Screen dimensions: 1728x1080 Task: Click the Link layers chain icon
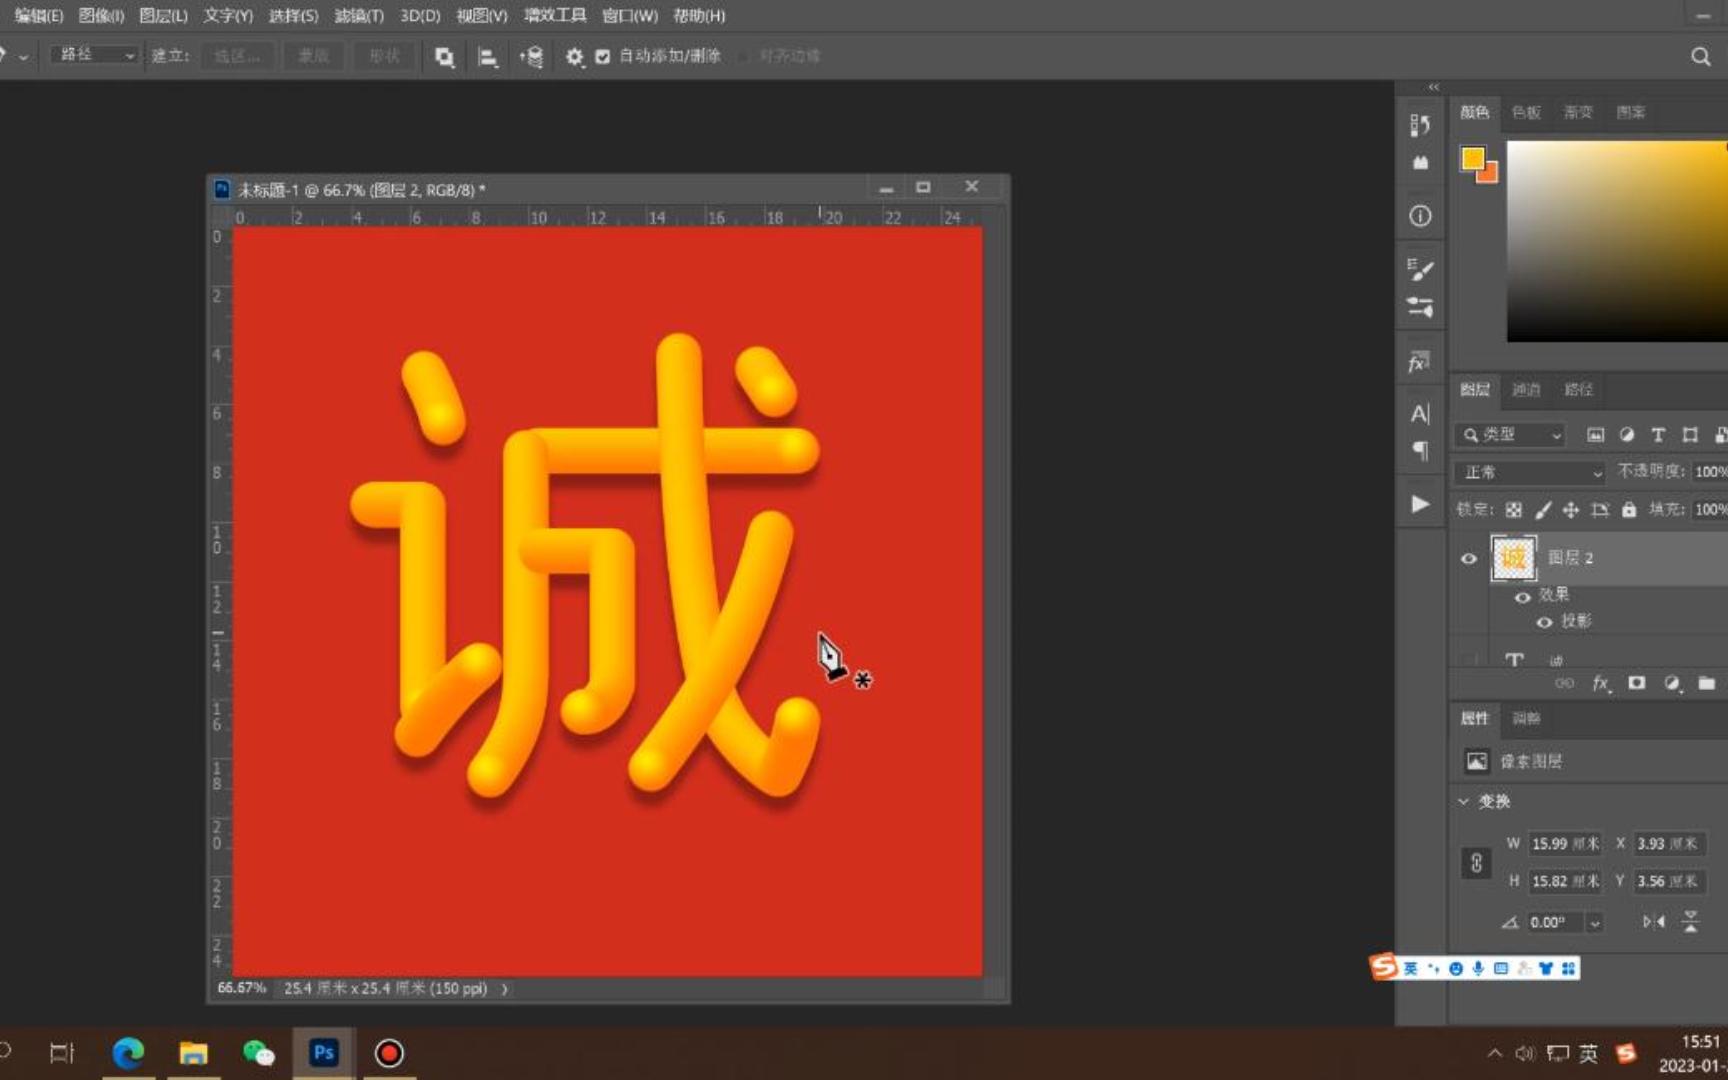click(1566, 684)
